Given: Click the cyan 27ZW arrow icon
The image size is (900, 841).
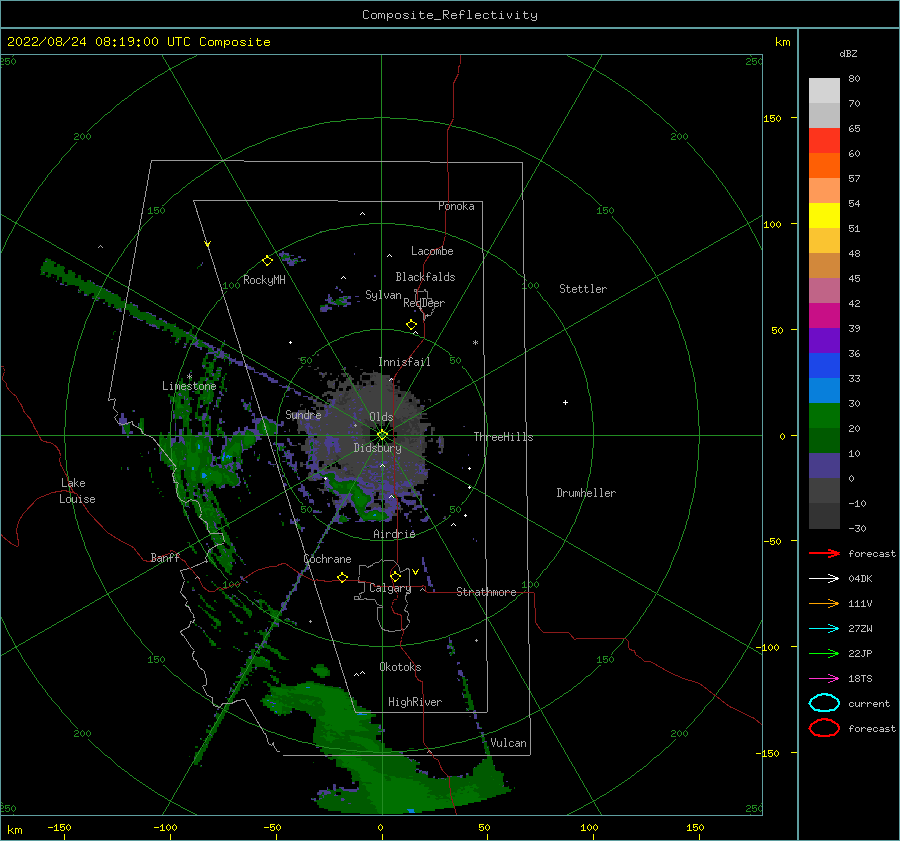Looking at the screenshot, I should 824,629.
